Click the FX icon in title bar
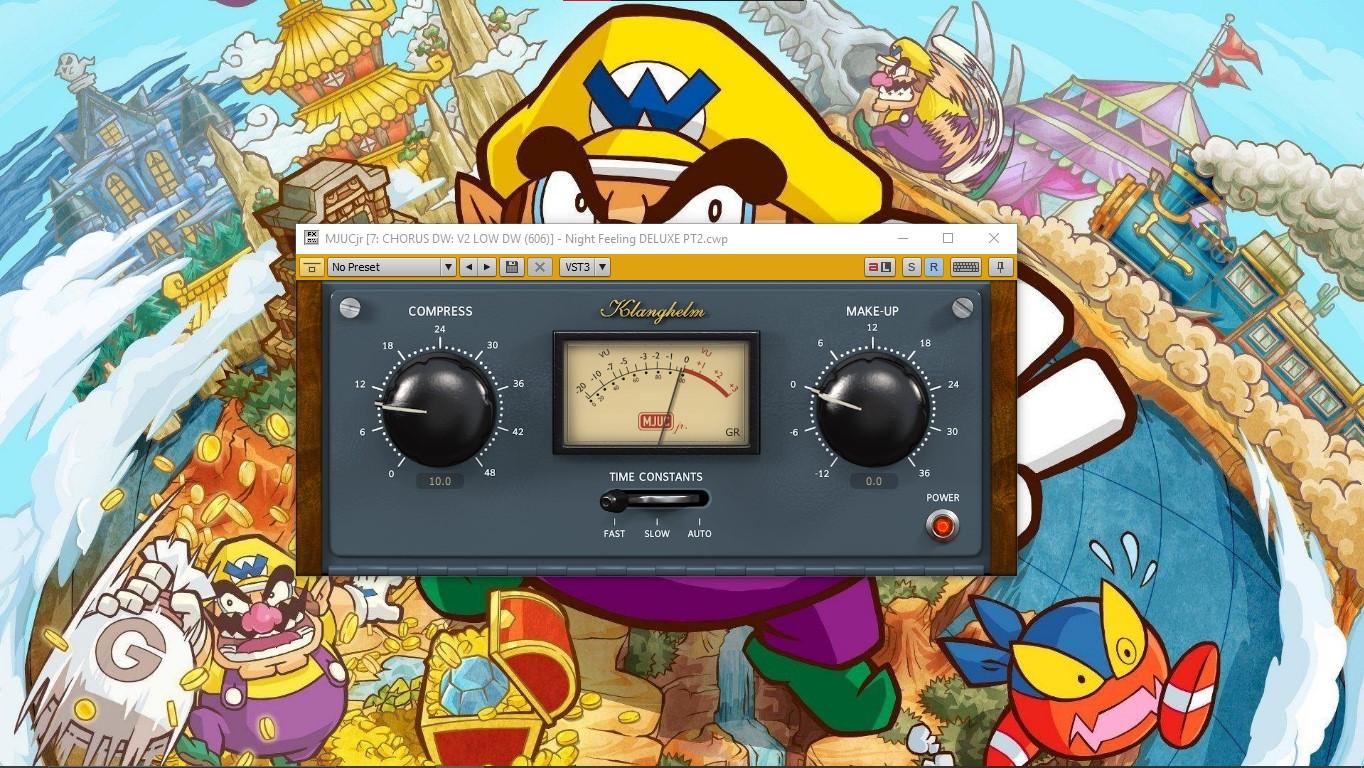1364x768 pixels. click(311, 238)
